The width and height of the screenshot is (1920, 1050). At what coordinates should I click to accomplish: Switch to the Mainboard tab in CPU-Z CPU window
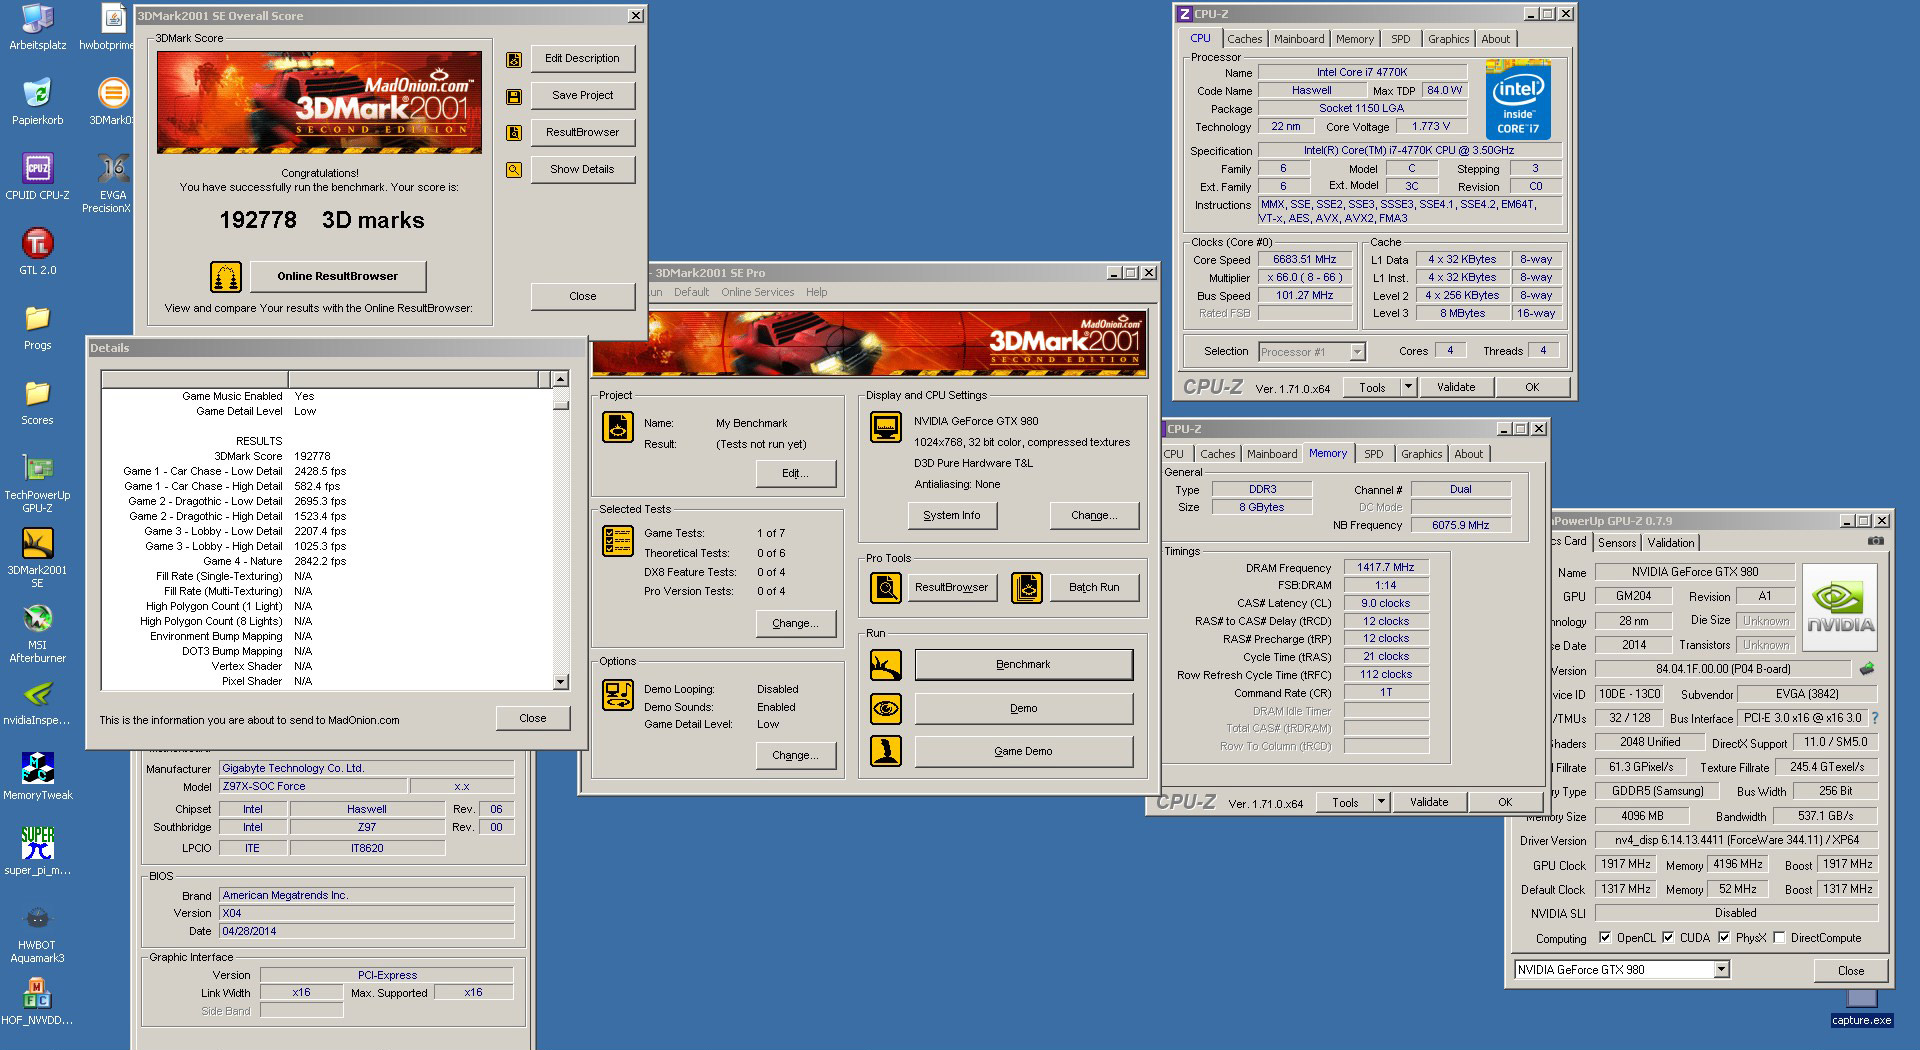pyautogui.click(x=1299, y=39)
